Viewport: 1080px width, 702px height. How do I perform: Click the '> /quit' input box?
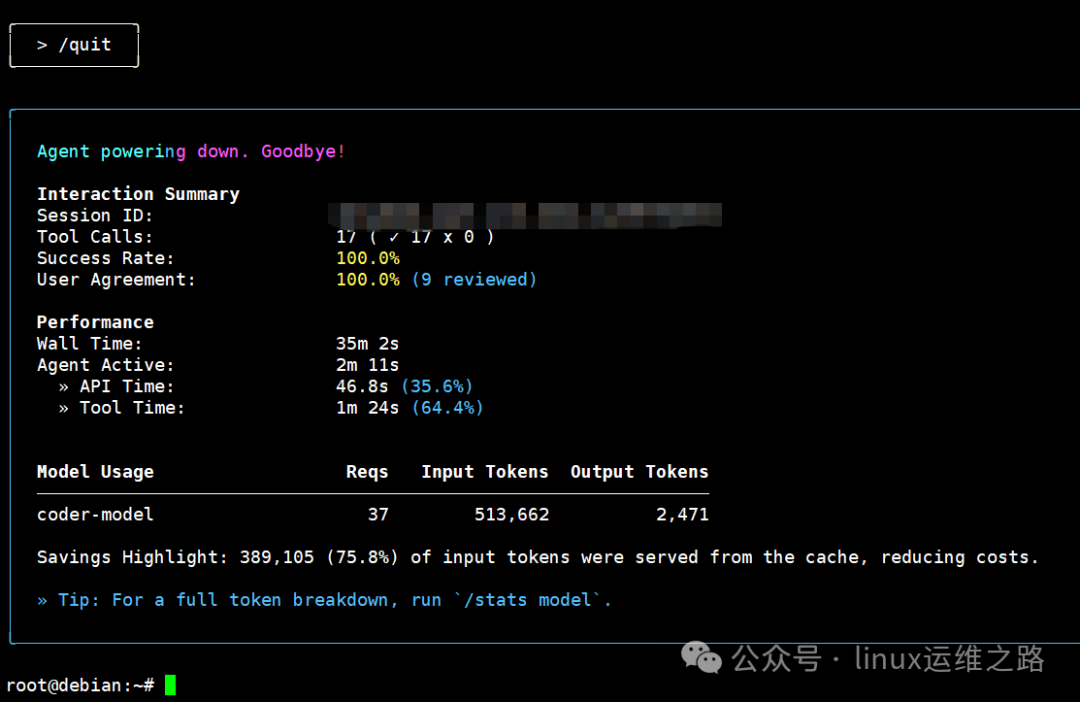pos(74,45)
